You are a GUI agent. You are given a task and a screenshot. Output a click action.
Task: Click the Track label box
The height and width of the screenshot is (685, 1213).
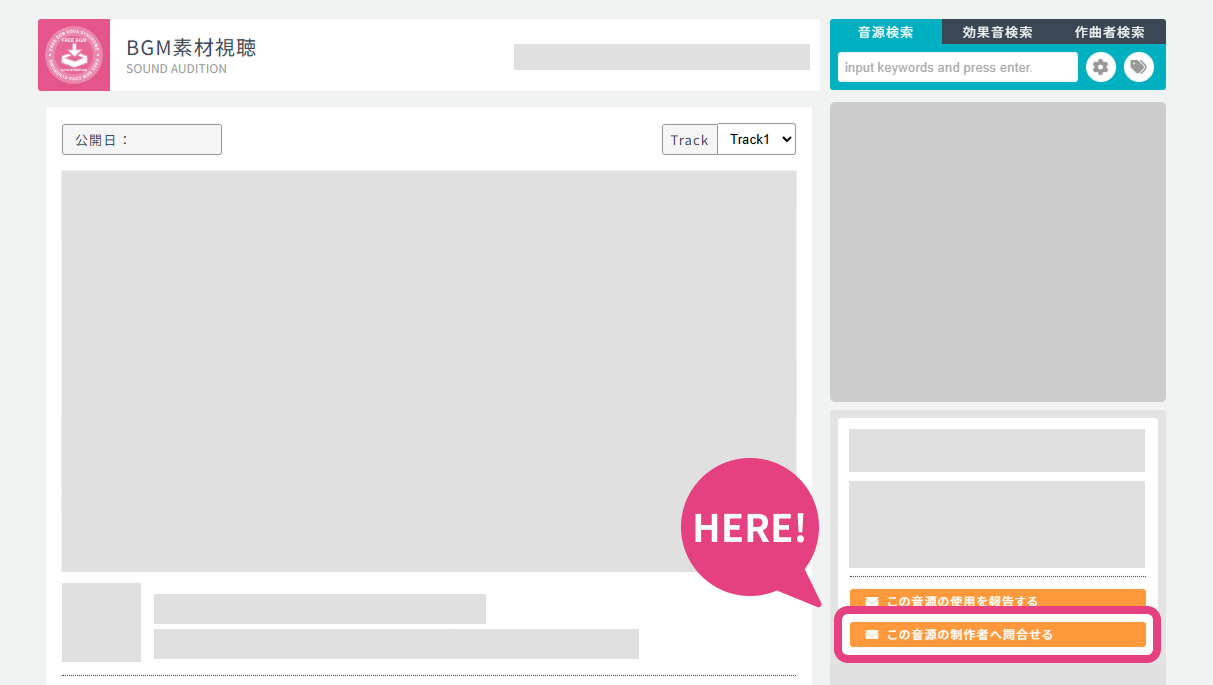tap(689, 140)
